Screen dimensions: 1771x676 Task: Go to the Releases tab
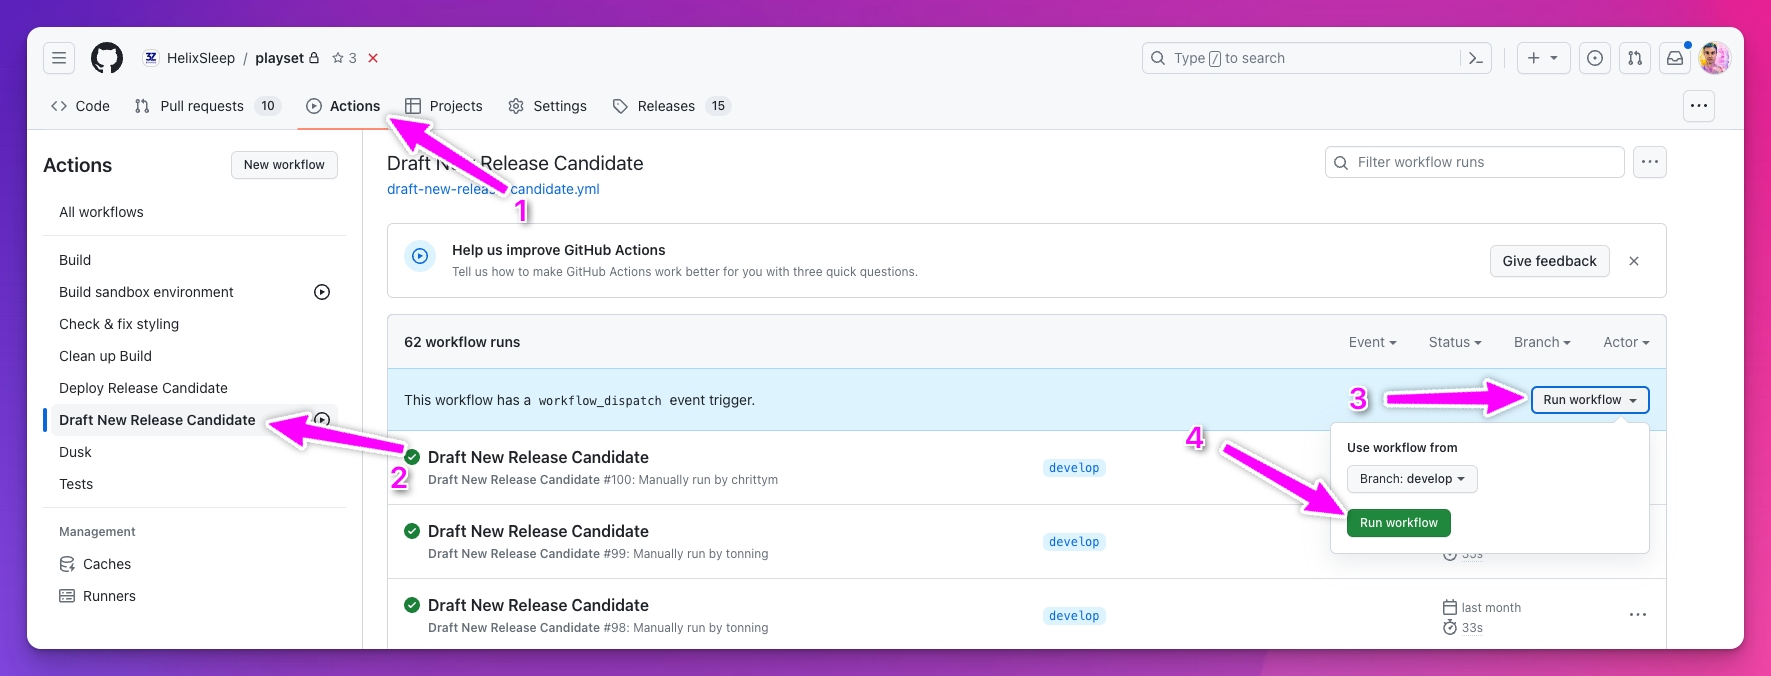click(666, 106)
